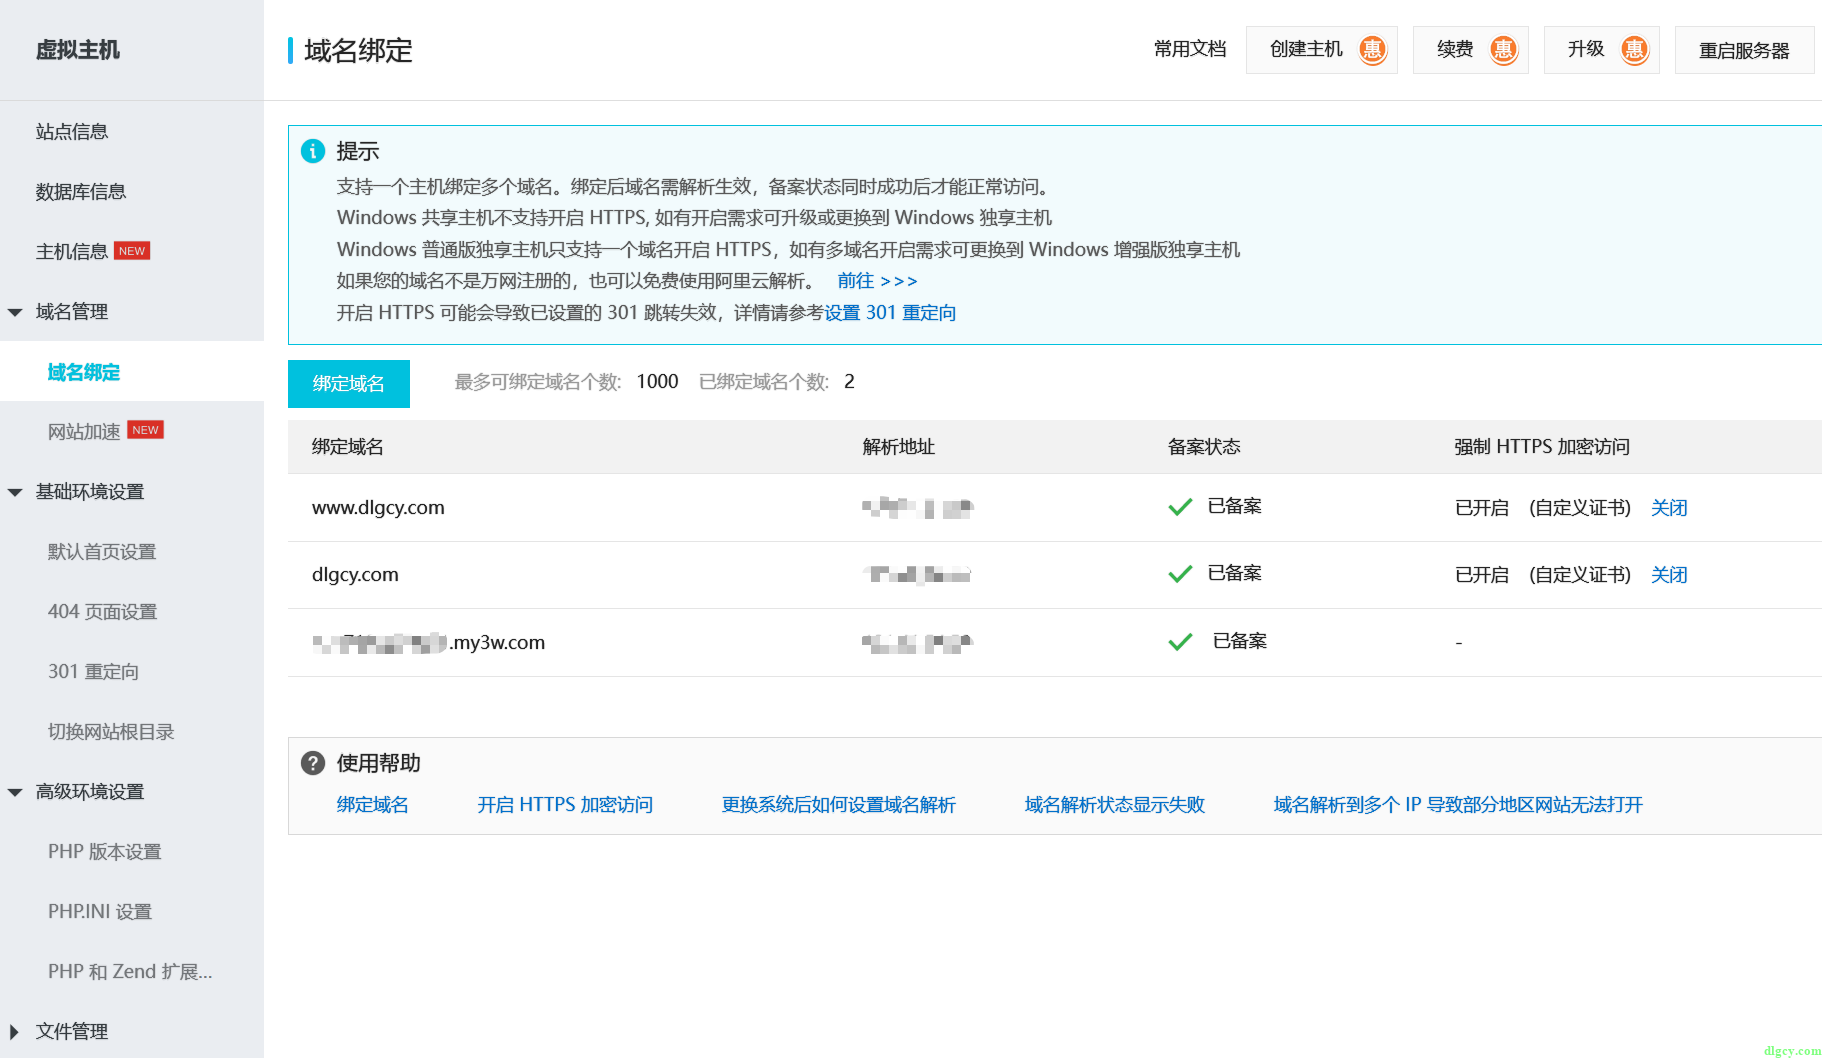The width and height of the screenshot is (1822, 1058).
Task: Click the 备案状态 column header
Action: pos(1204,447)
